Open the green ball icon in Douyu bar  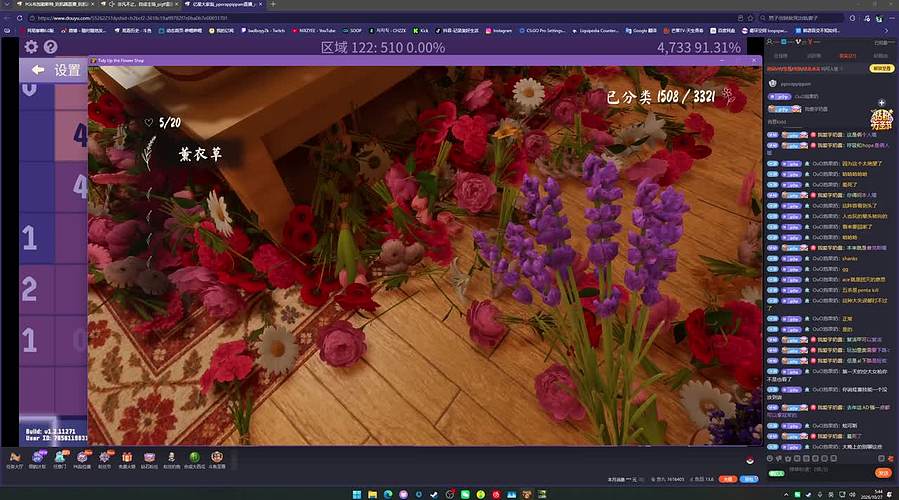(194, 457)
